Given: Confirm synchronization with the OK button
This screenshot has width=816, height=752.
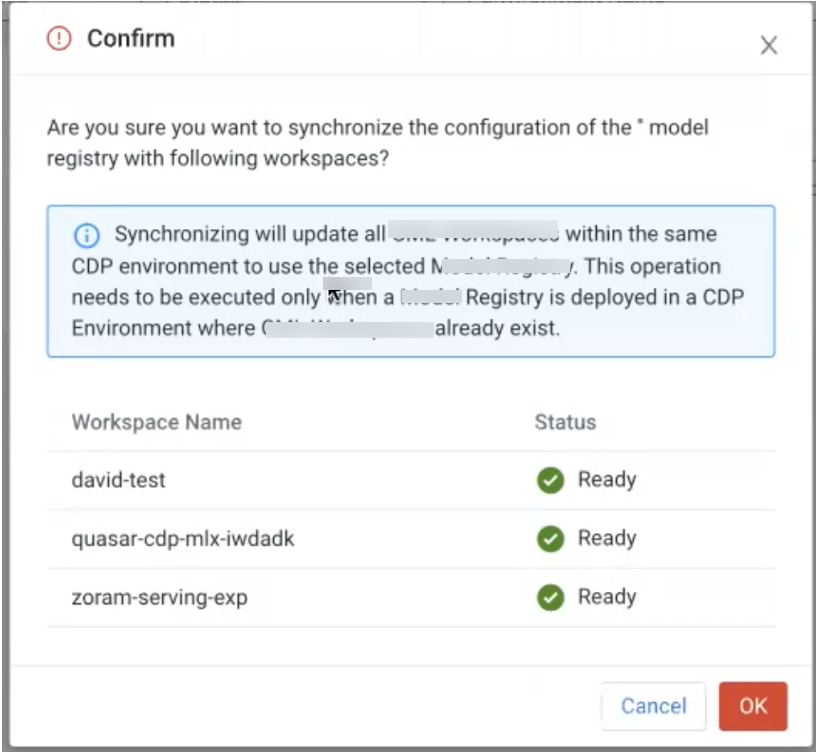Looking at the screenshot, I should click(x=752, y=706).
